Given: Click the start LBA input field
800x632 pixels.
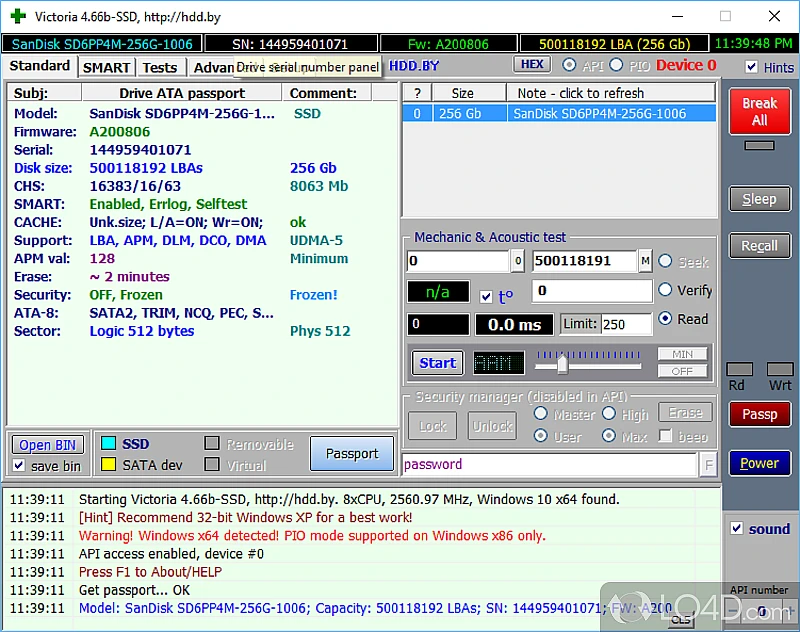Looking at the screenshot, I should click(x=458, y=261).
